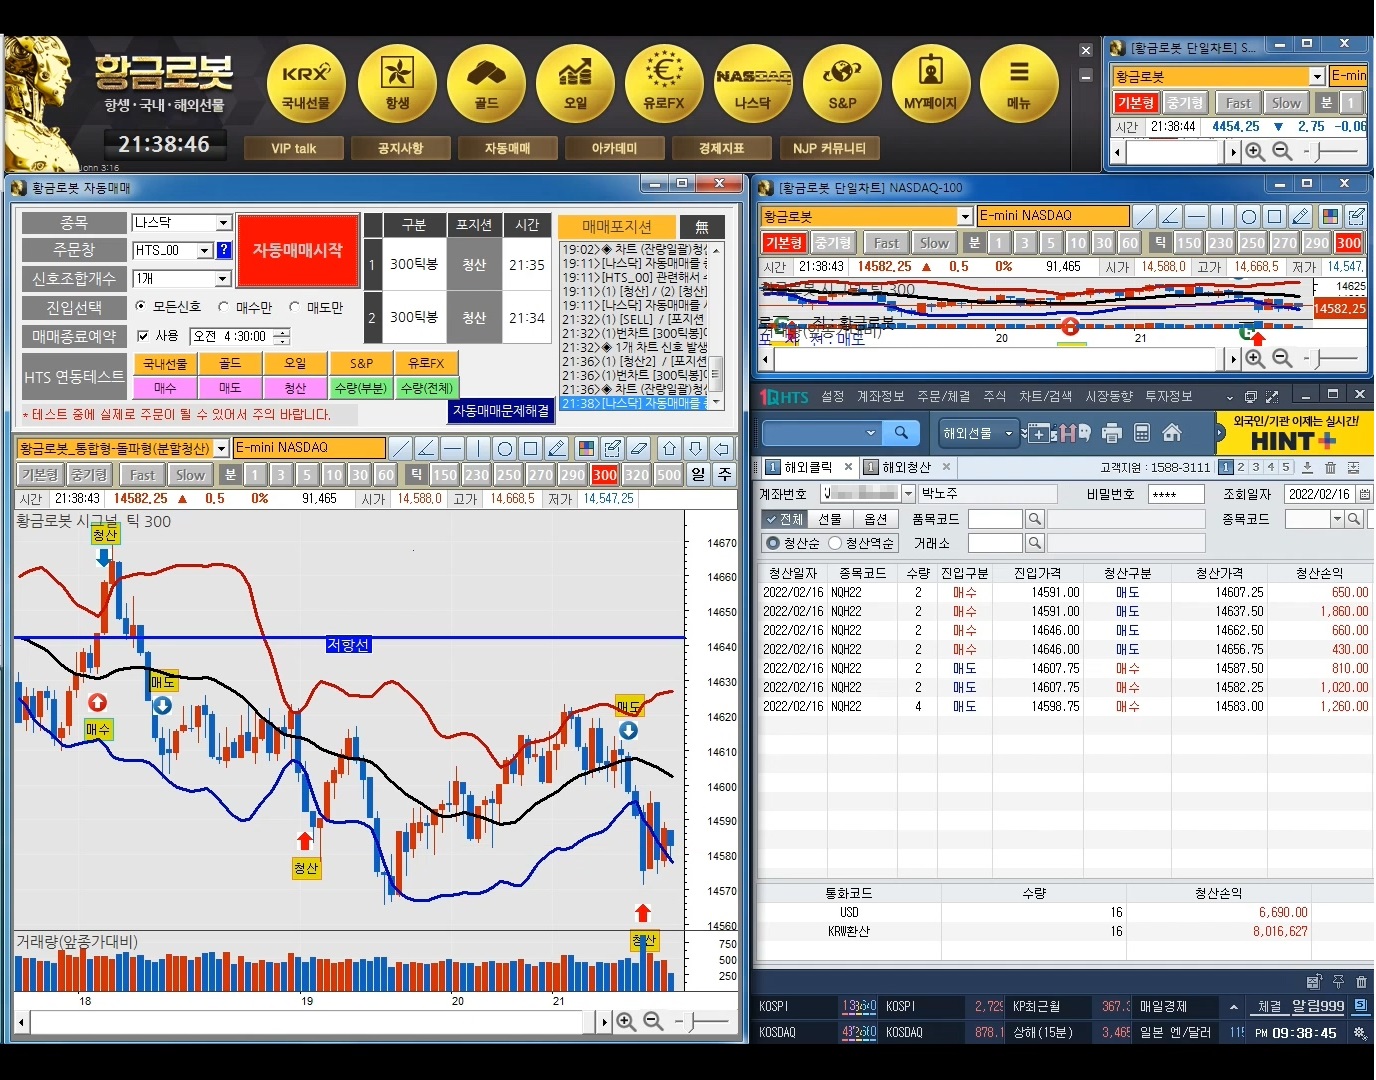Open the 황금로봇_통합형-돌파형 strategy dropdown
Screen dimensions: 1376x1080
pos(222,448)
